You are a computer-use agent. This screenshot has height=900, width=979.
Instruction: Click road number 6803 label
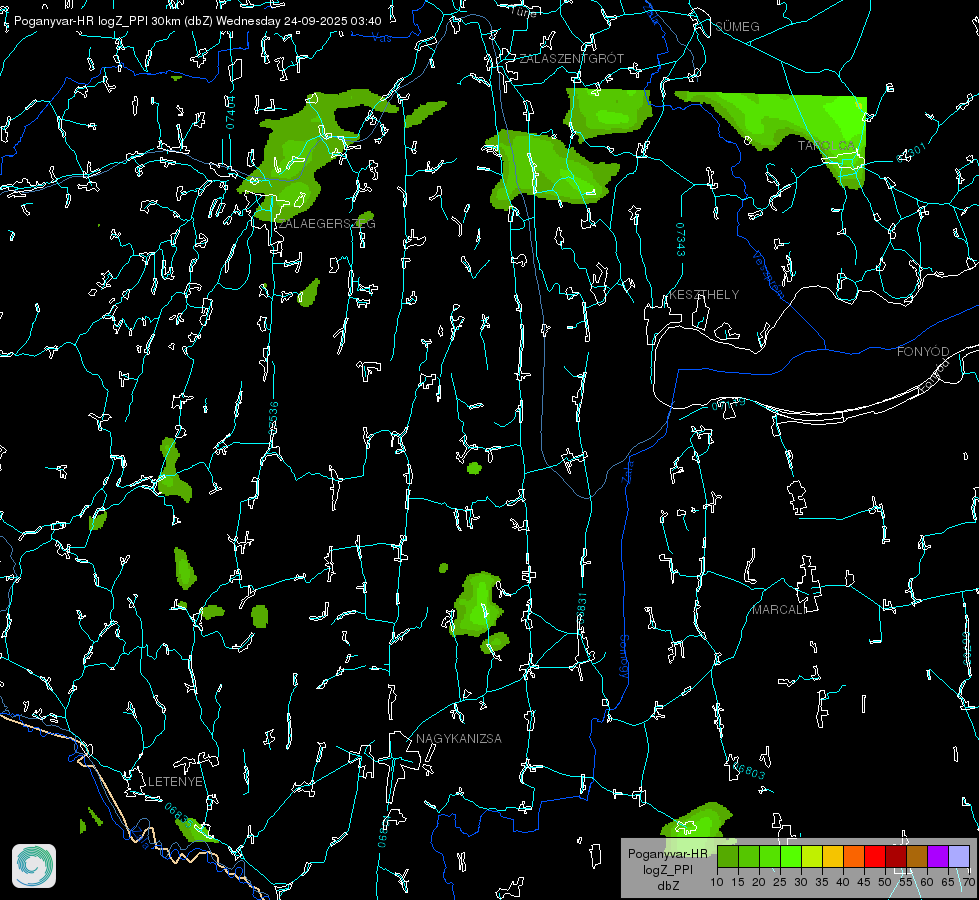click(749, 771)
